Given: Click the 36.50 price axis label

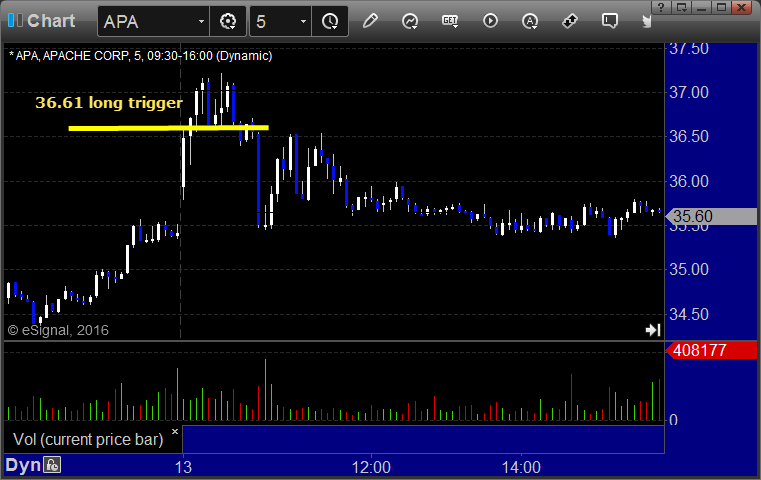Looking at the screenshot, I should (689, 136).
